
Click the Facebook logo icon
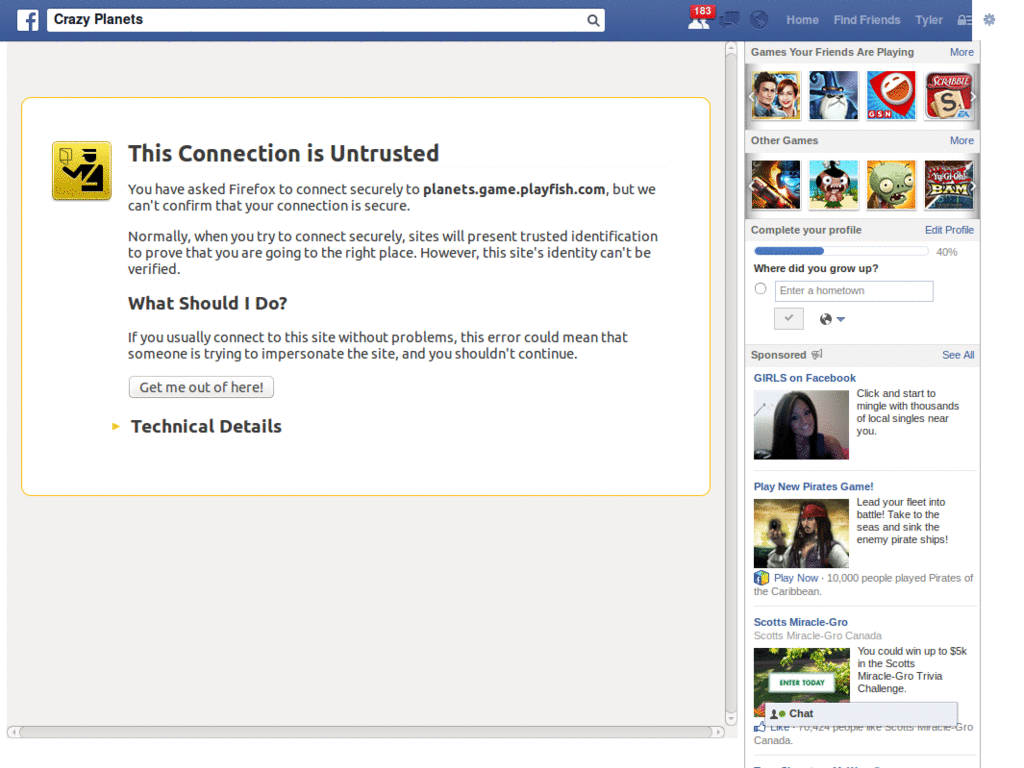click(x=27, y=20)
